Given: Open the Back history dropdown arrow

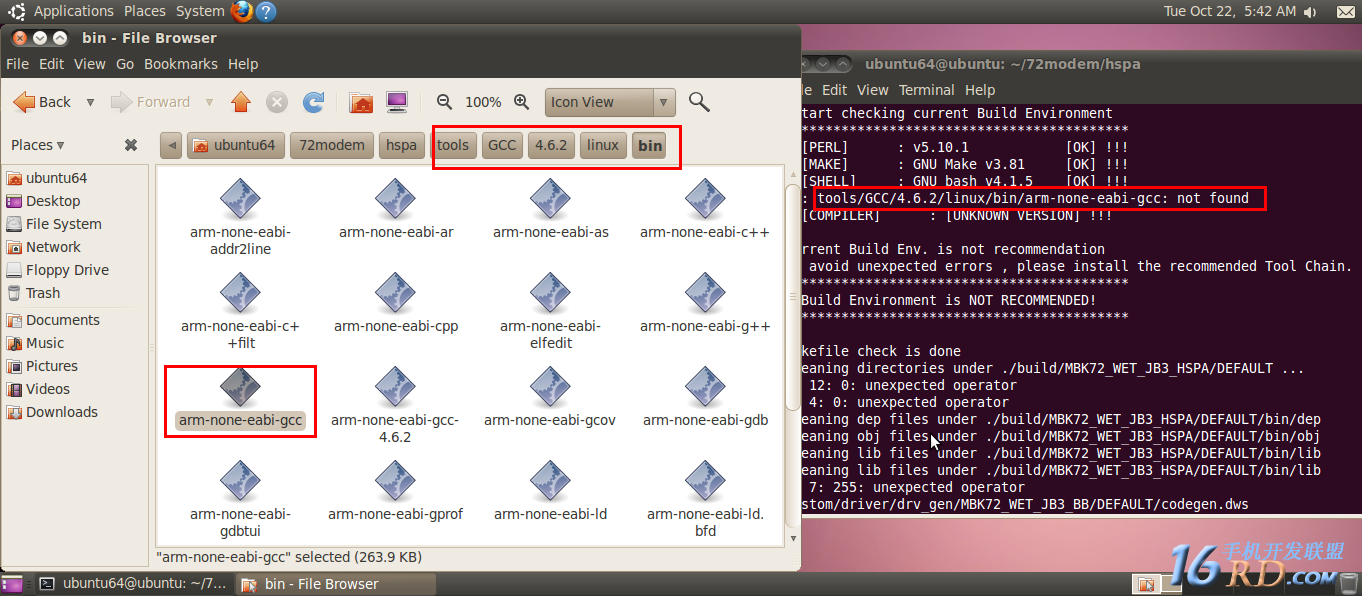Looking at the screenshot, I should 90,102.
